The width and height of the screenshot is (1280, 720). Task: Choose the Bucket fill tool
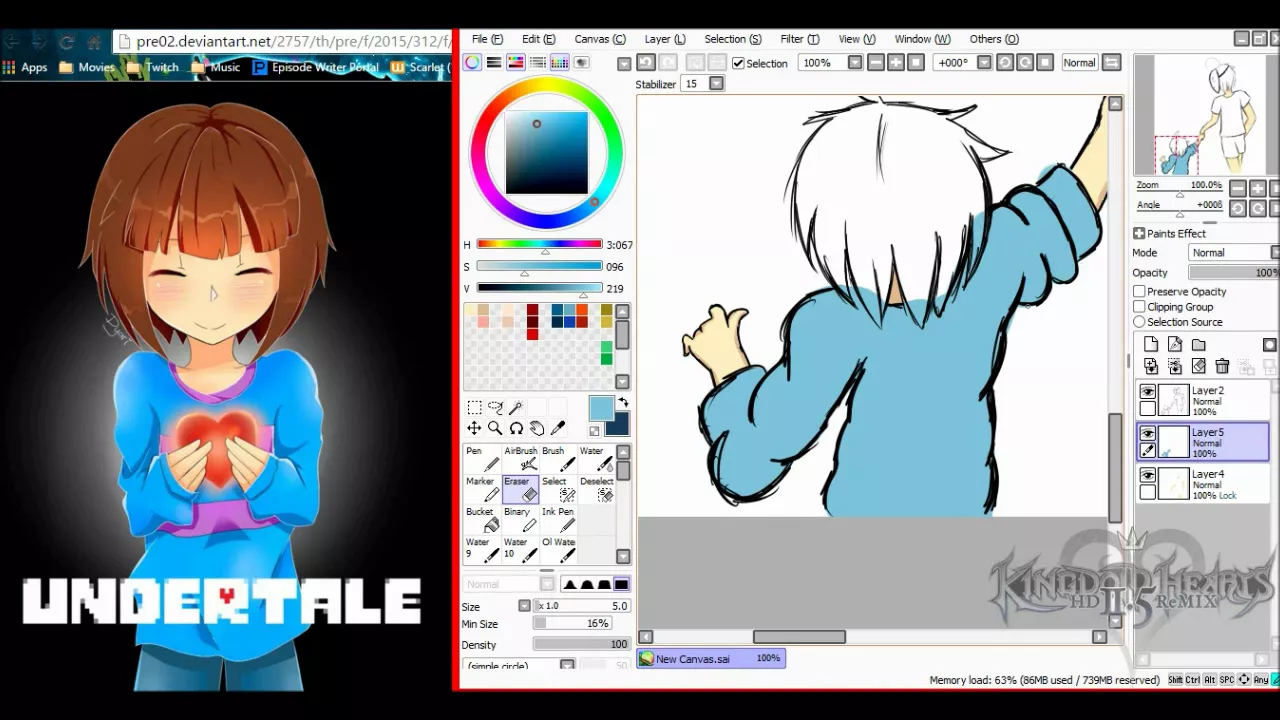pyautogui.click(x=482, y=520)
